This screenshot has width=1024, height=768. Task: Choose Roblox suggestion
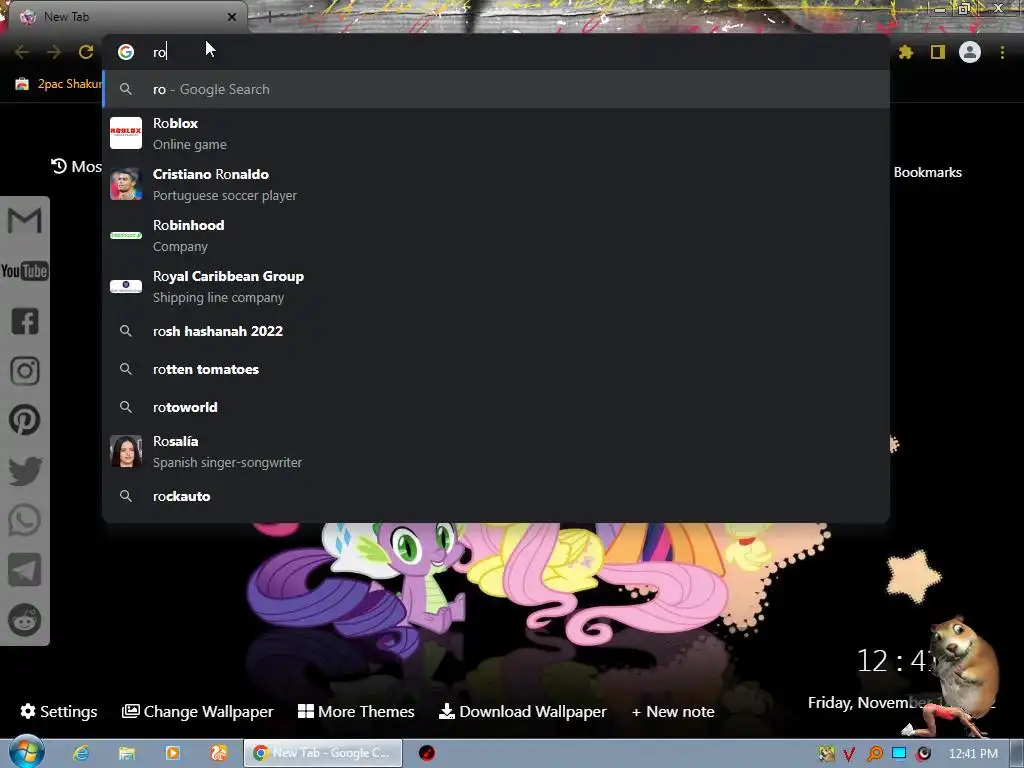click(x=496, y=133)
